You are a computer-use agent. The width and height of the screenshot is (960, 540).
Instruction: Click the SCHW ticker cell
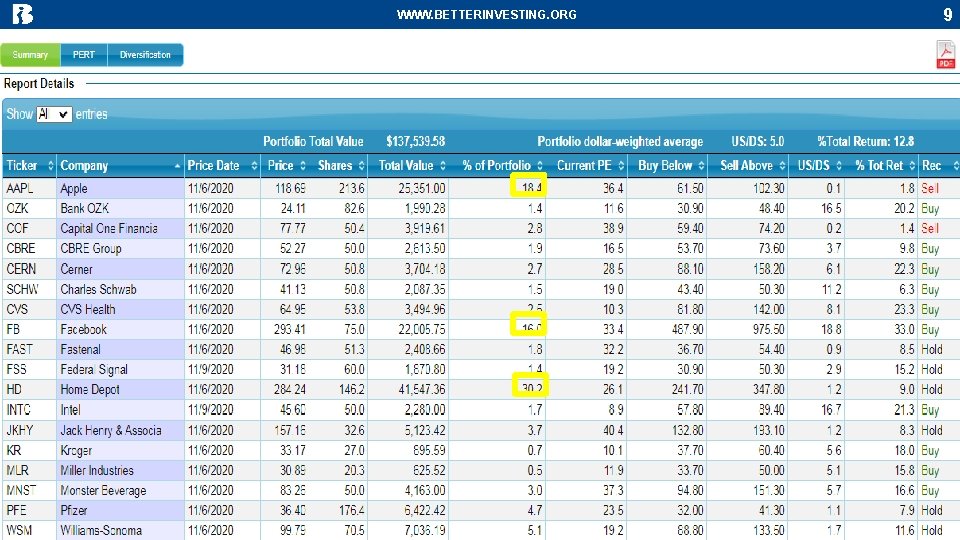pyautogui.click(x=29, y=289)
